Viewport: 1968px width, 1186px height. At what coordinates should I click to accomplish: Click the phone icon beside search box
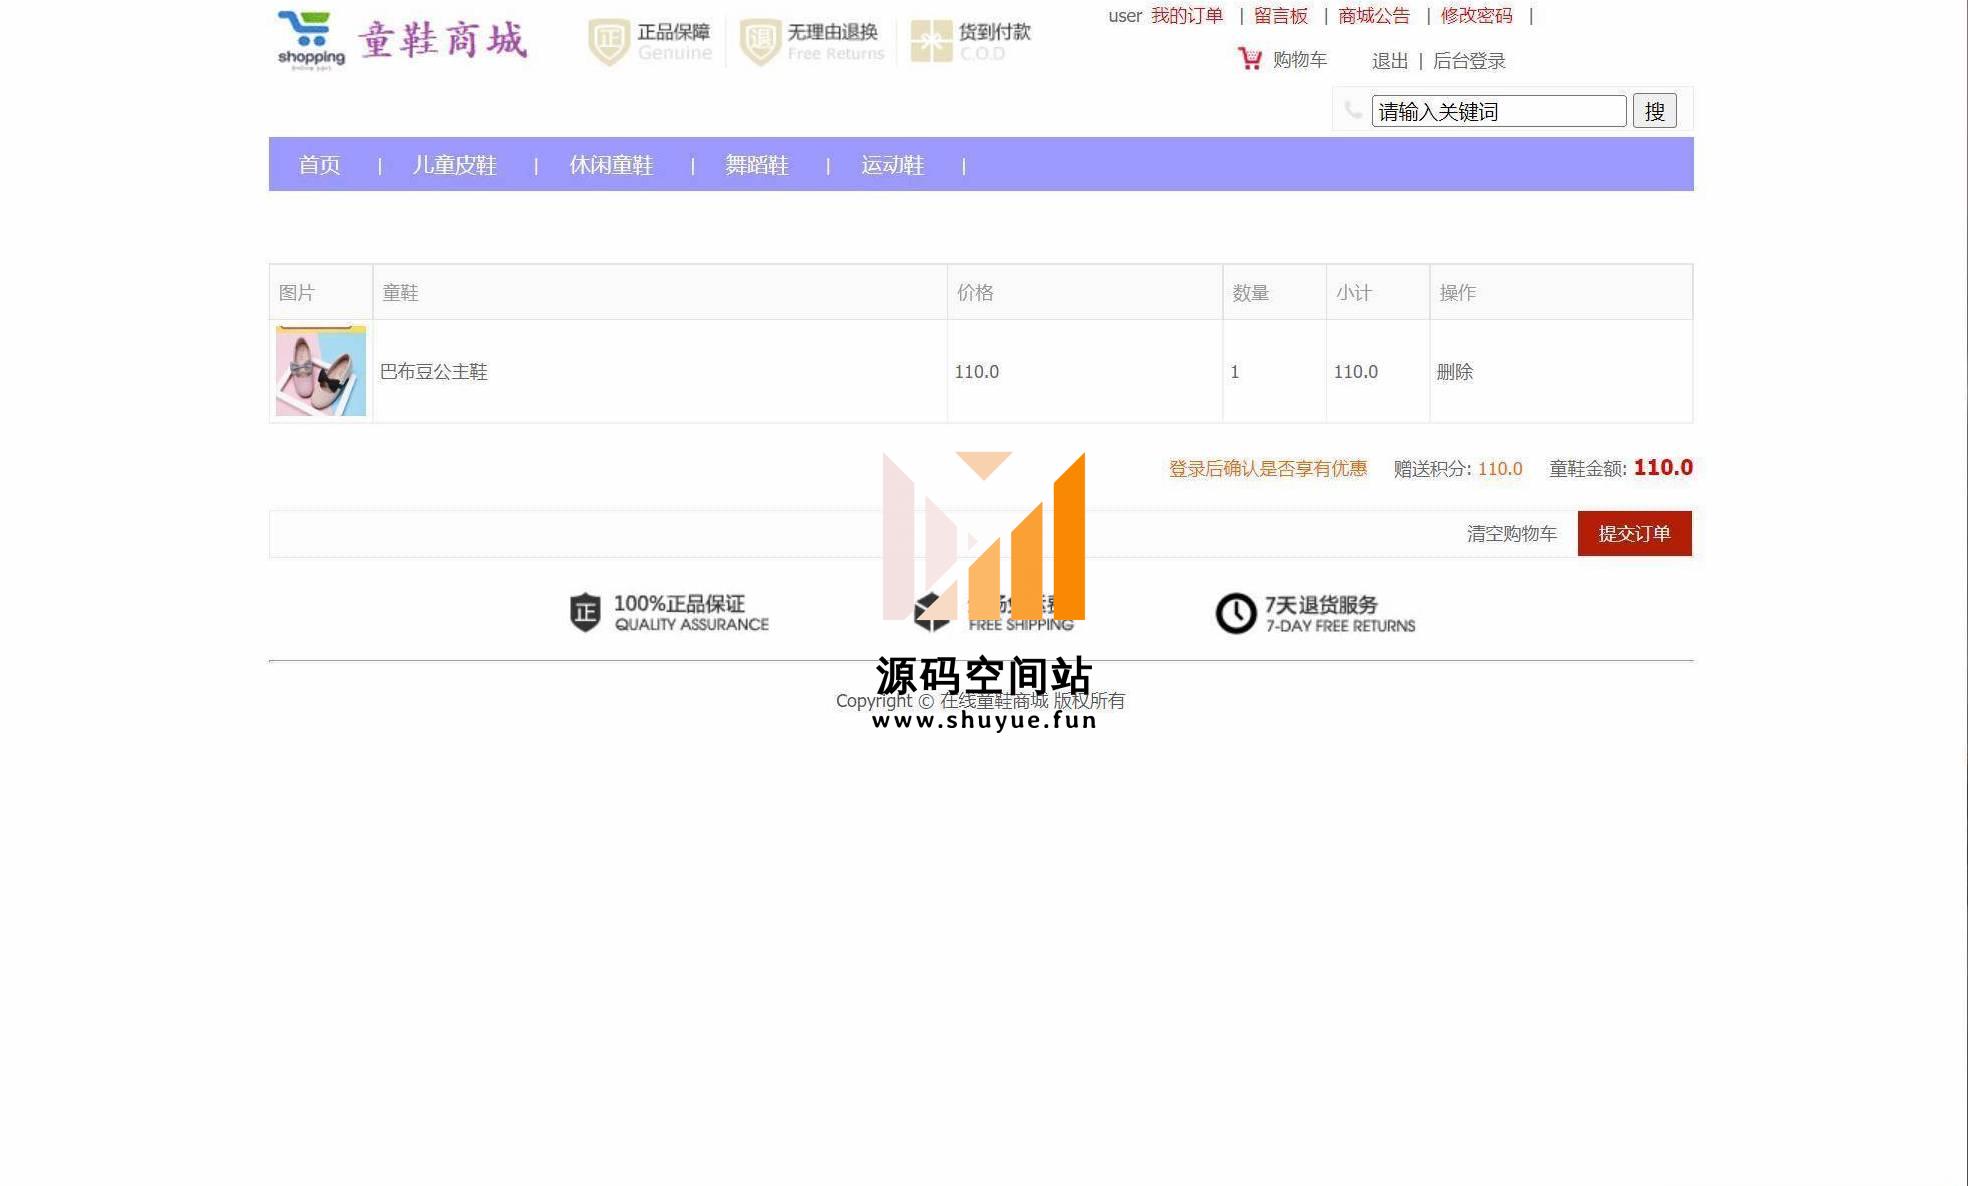1353,110
